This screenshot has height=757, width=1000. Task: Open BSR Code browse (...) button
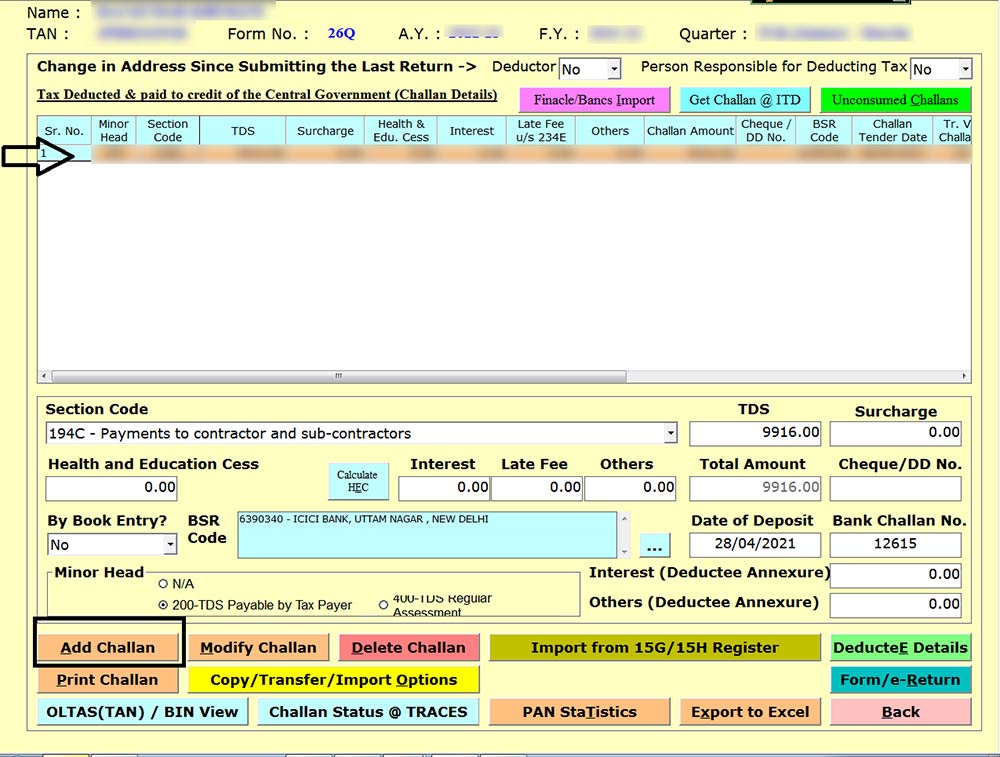click(x=654, y=547)
